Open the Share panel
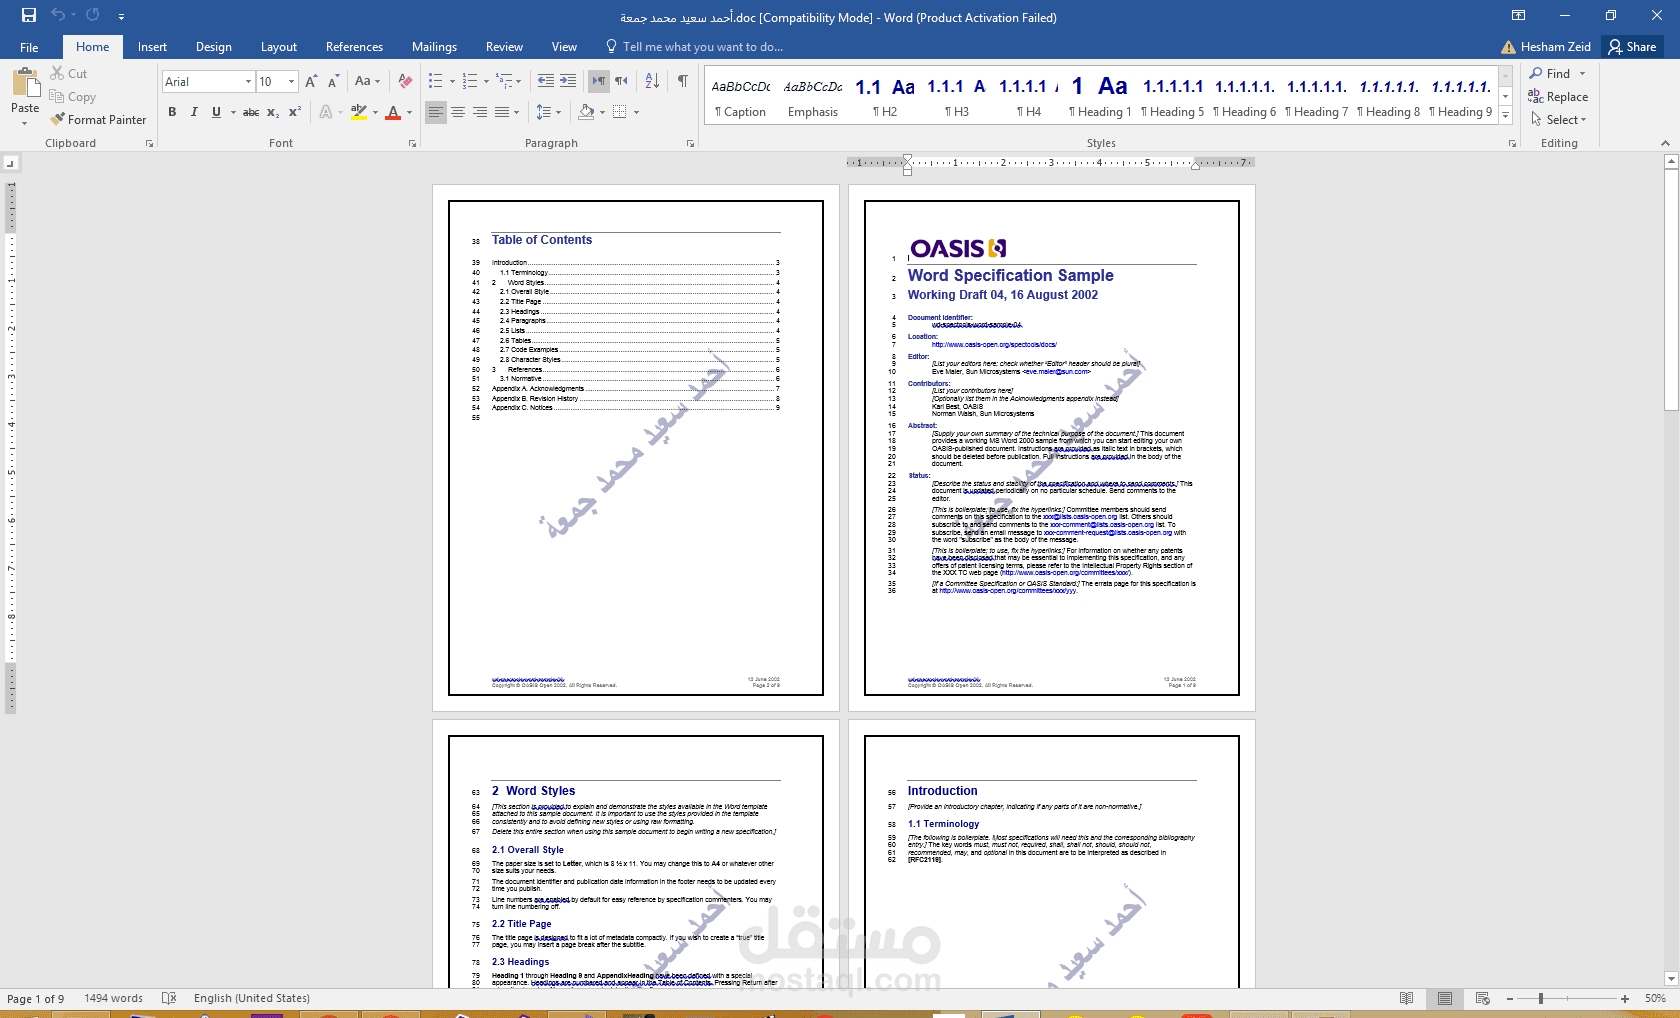This screenshot has height=1018, width=1680. point(1632,47)
